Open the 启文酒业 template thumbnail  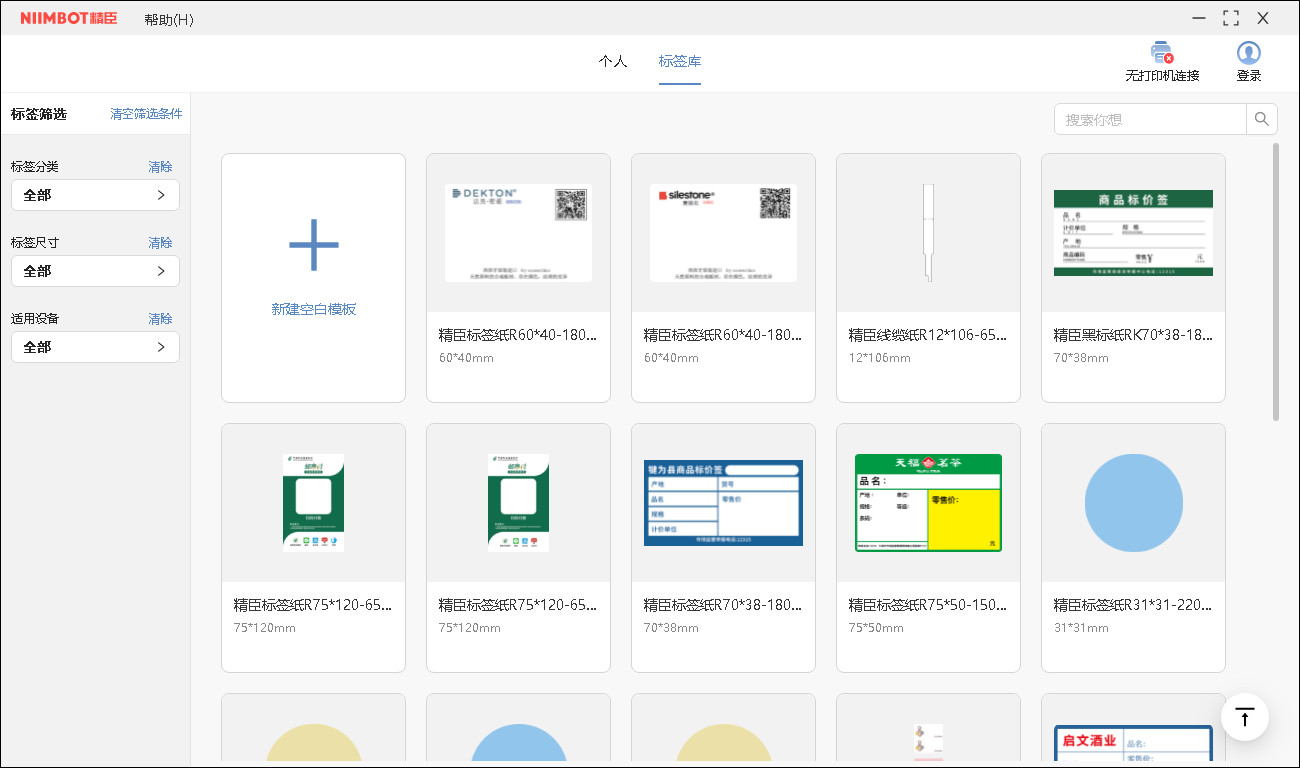coord(1133,745)
